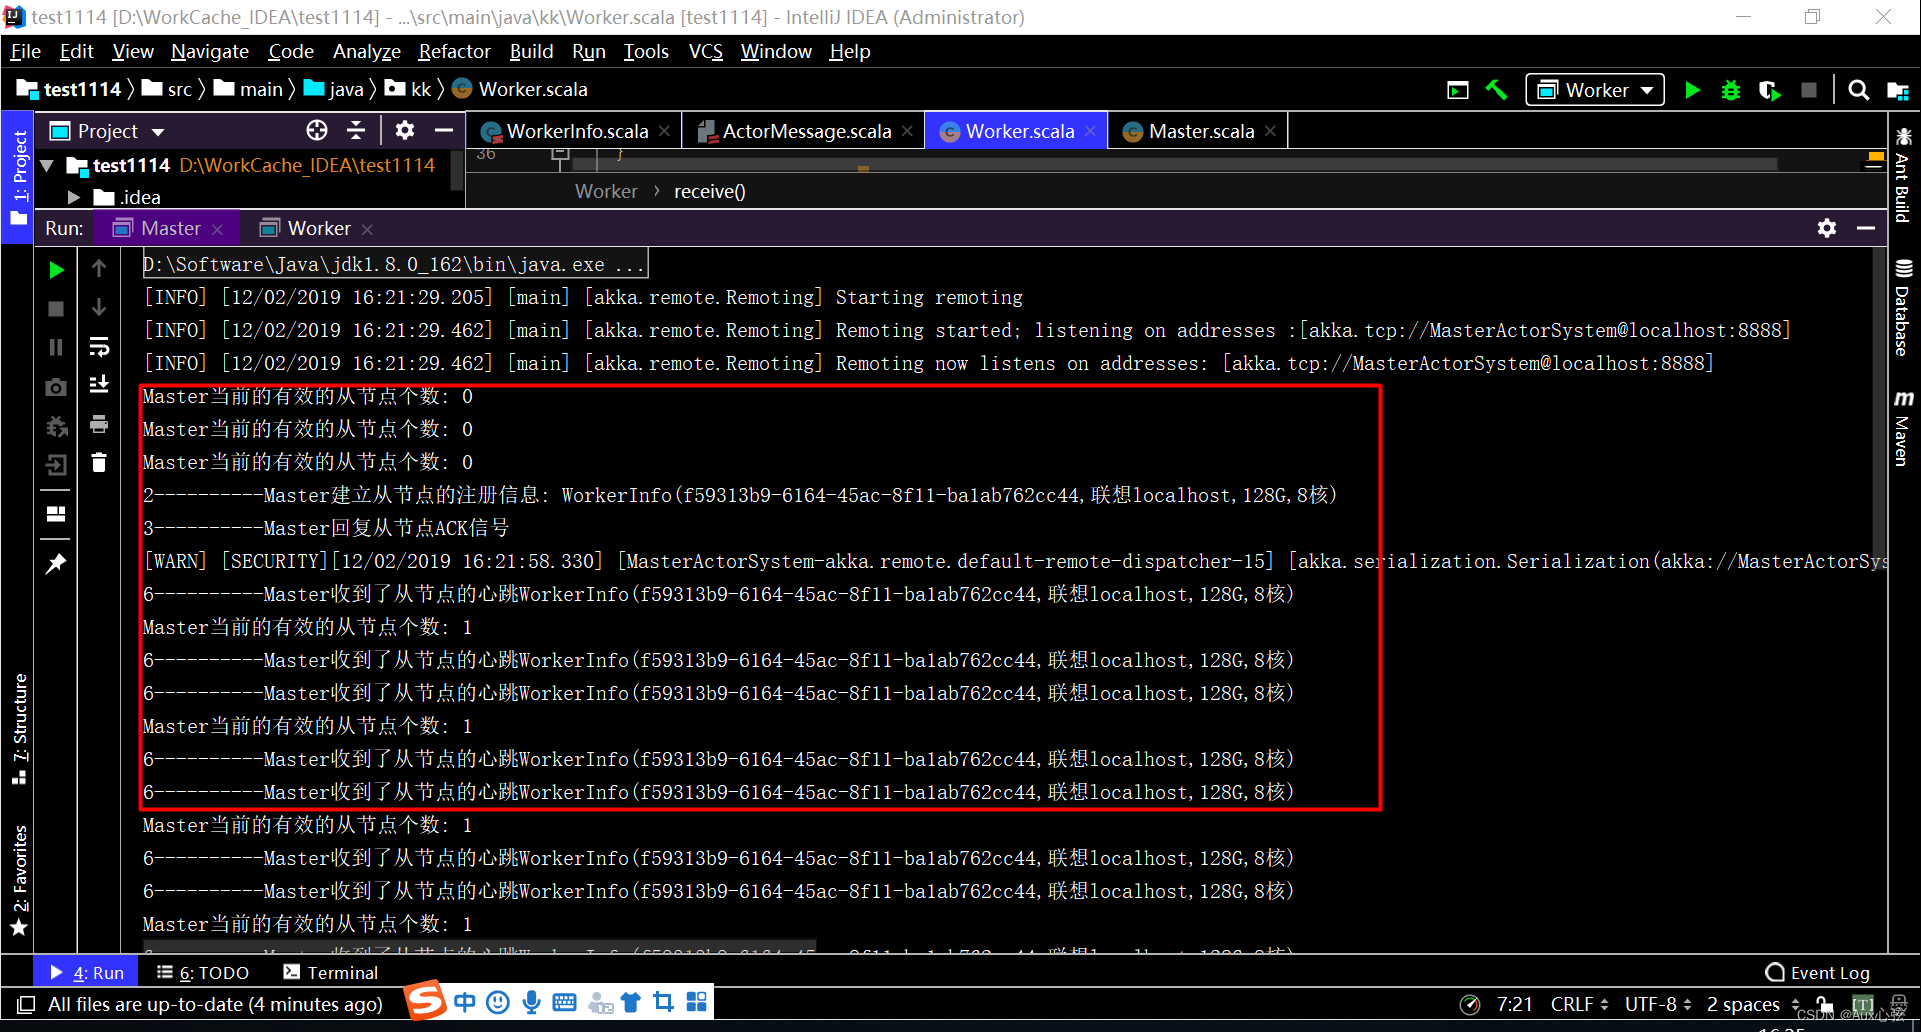This screenshot has height=1032, width=1921.
Task: Switch to the Master.scala editor tab
Action: (x=1197, y=130)
